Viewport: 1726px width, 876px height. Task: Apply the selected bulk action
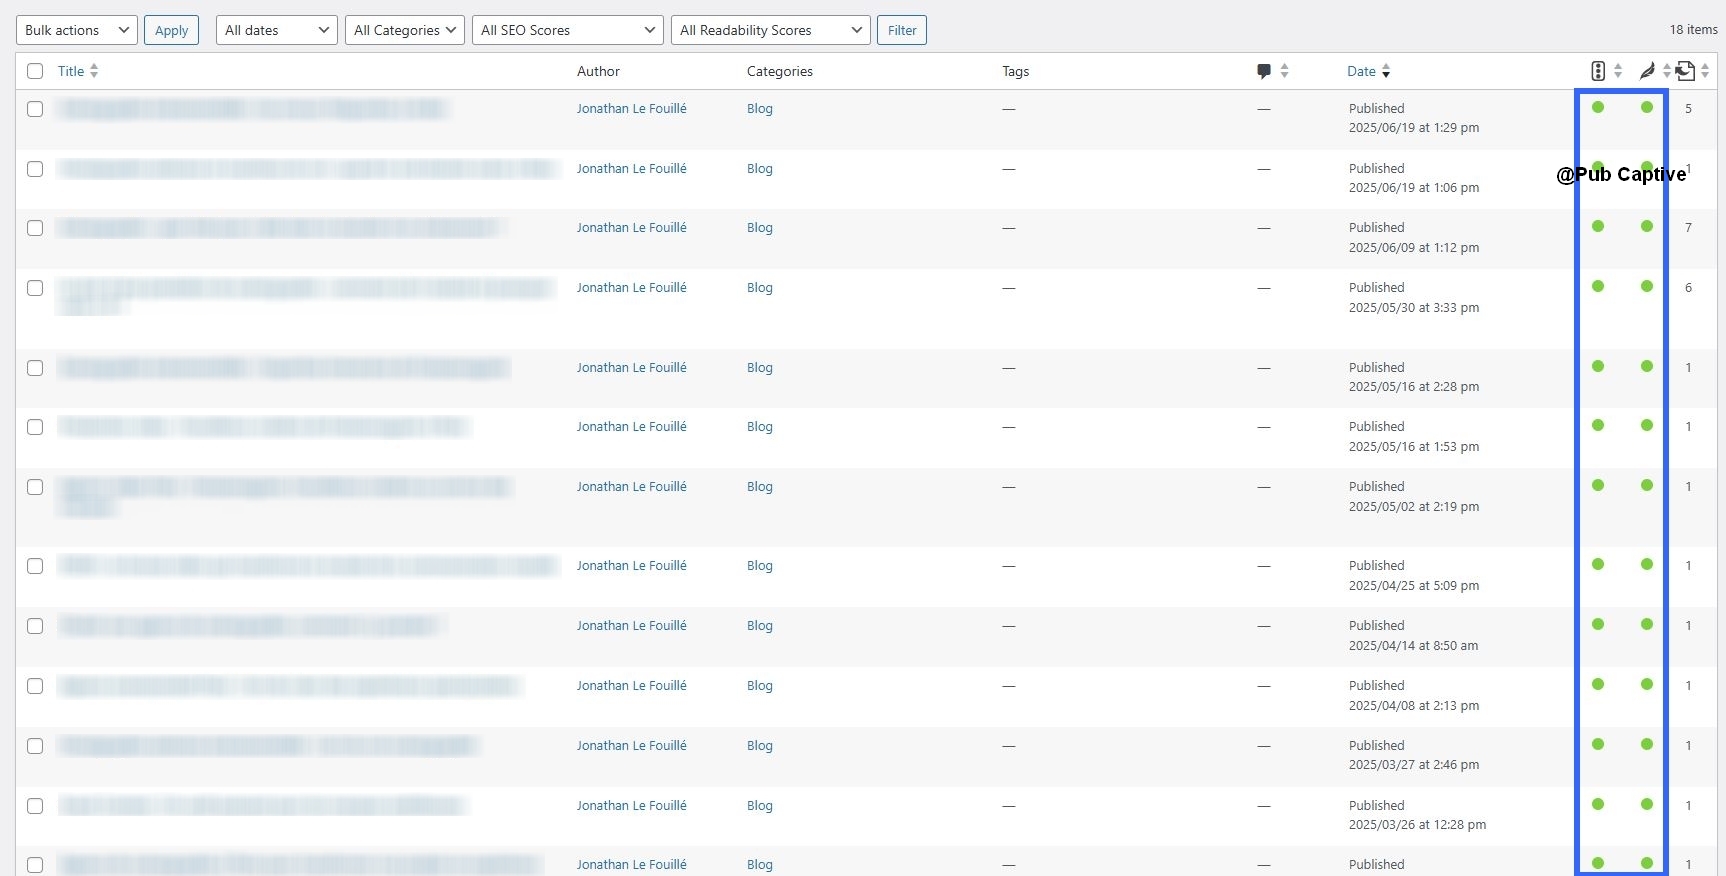coord(171,30)
